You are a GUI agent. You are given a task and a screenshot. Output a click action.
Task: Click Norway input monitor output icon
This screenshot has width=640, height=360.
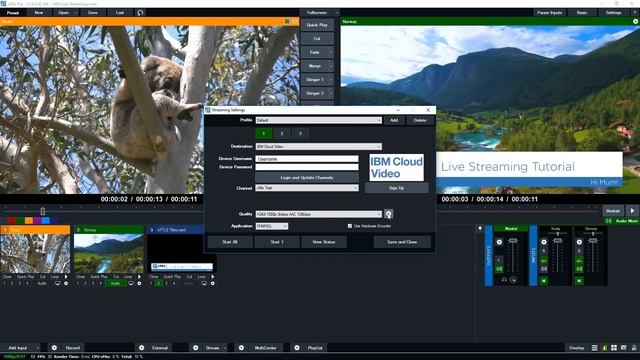coord(131,283)
